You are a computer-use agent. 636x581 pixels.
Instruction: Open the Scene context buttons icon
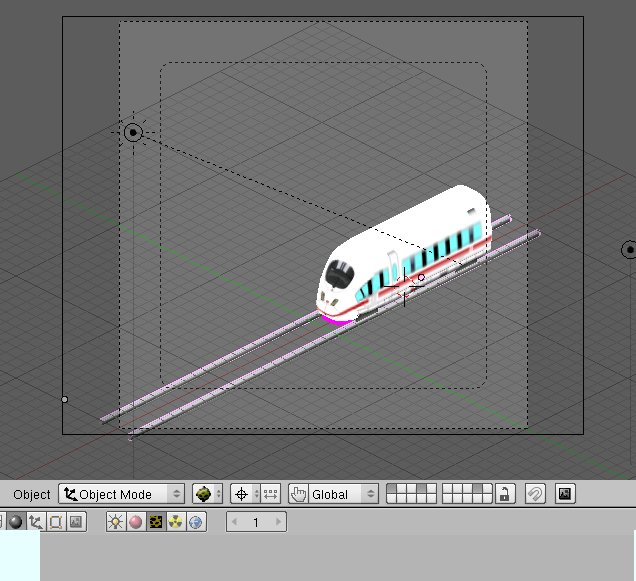(75, 522)
